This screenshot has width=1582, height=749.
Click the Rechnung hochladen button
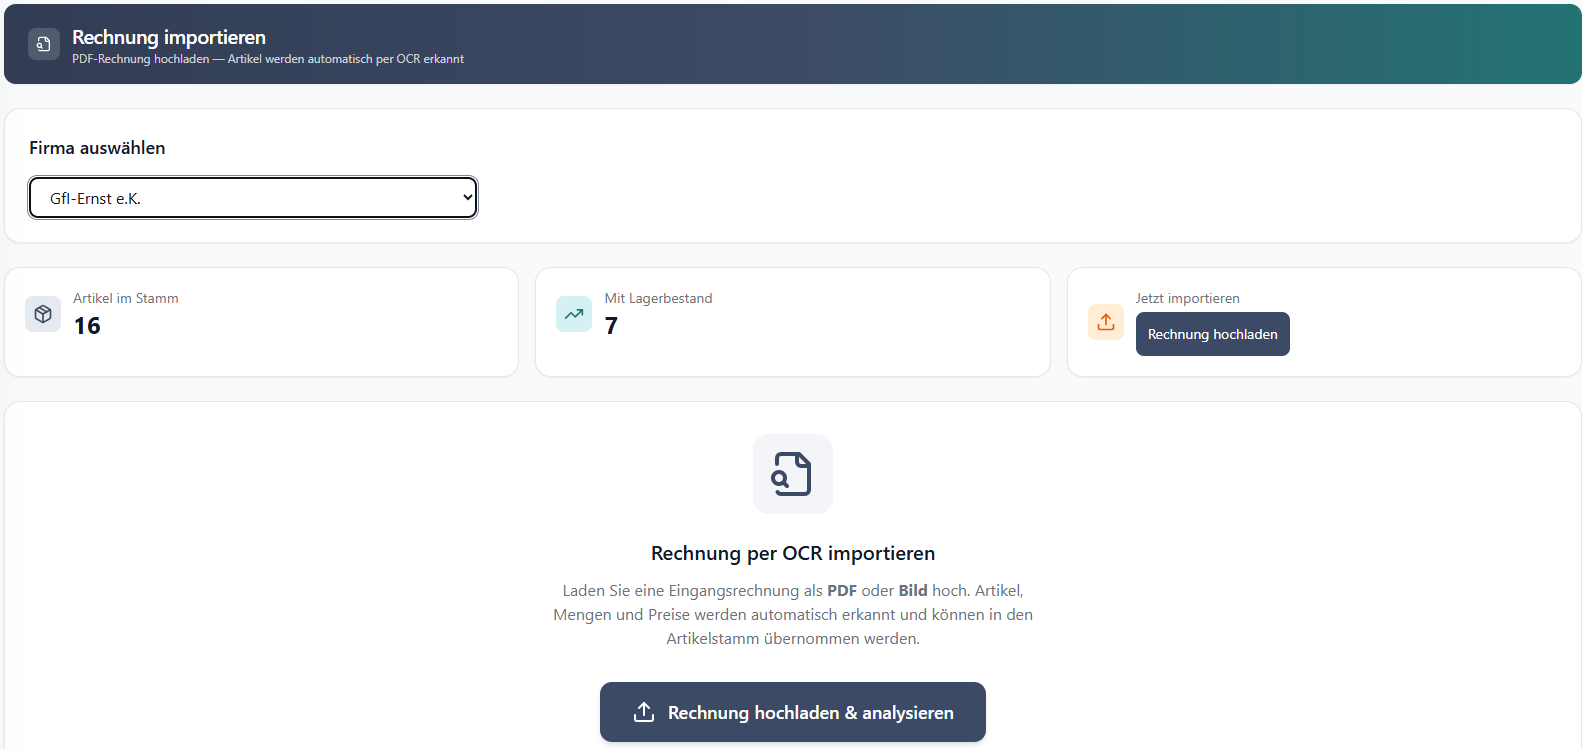point(1212,334)
